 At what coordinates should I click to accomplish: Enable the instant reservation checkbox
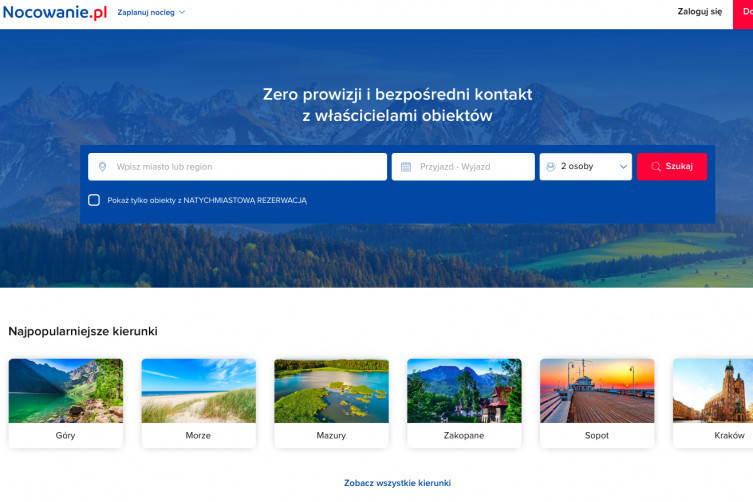[x=94, y=200]
